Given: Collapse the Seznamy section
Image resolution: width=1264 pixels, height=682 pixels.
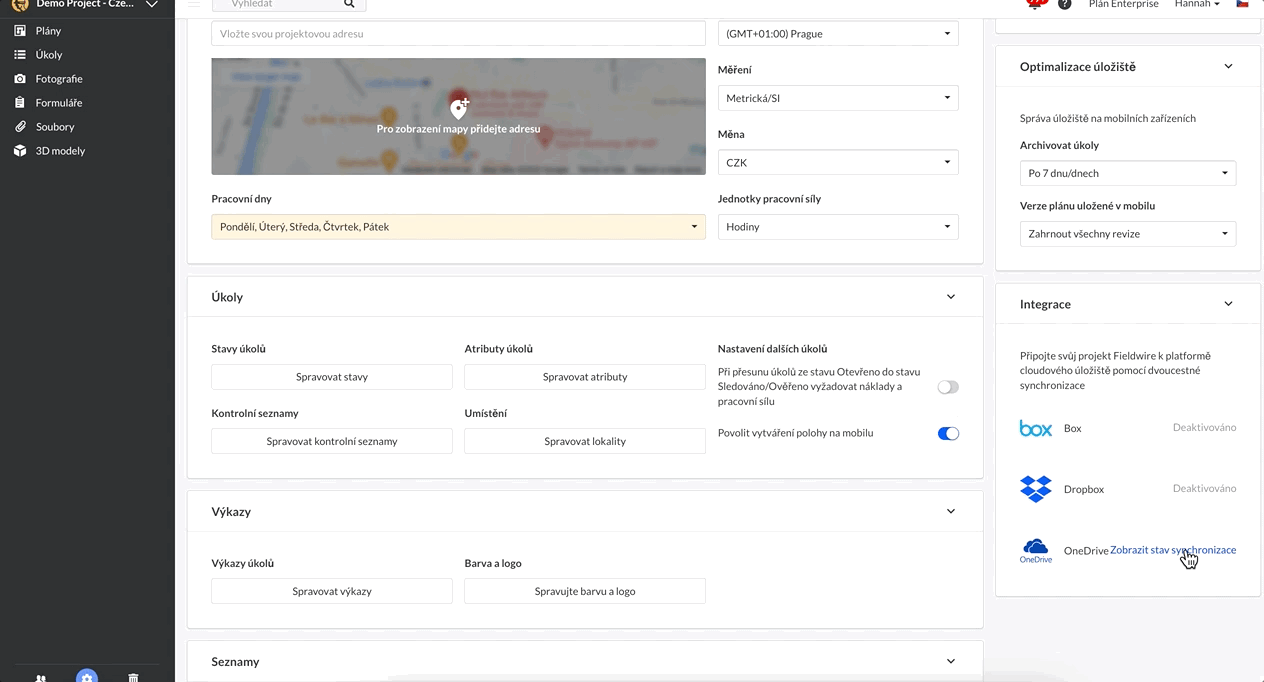Looking at the screenshot, I should (x=951, y=661).
